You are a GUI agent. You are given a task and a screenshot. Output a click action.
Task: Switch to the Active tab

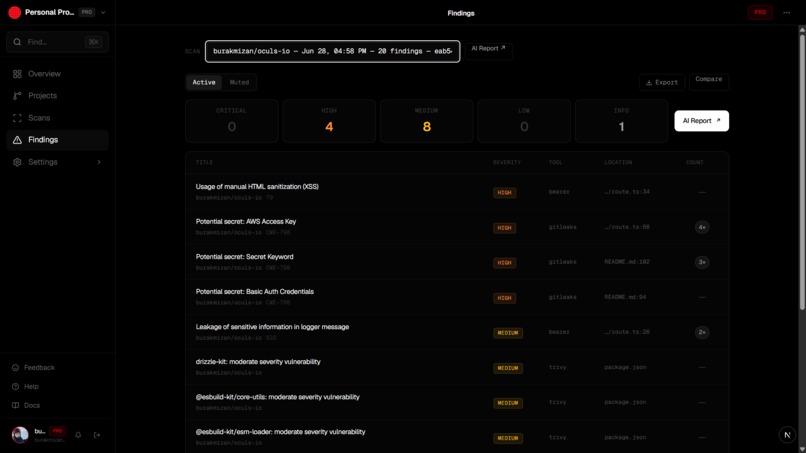[204, 82]
